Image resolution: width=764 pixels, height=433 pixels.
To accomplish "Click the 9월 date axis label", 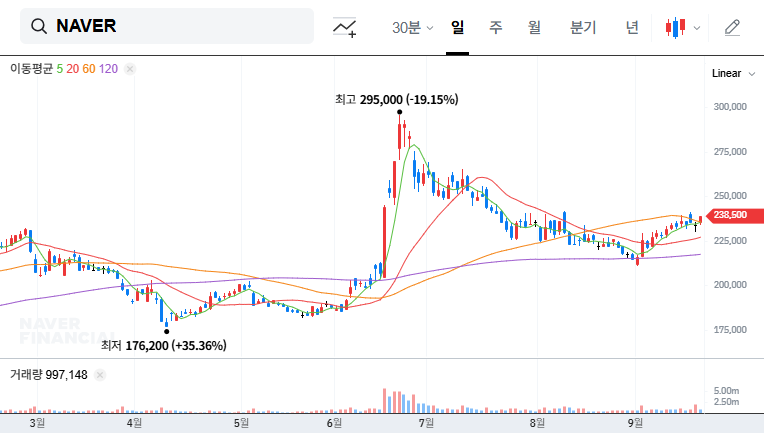I will coord(635,423).
